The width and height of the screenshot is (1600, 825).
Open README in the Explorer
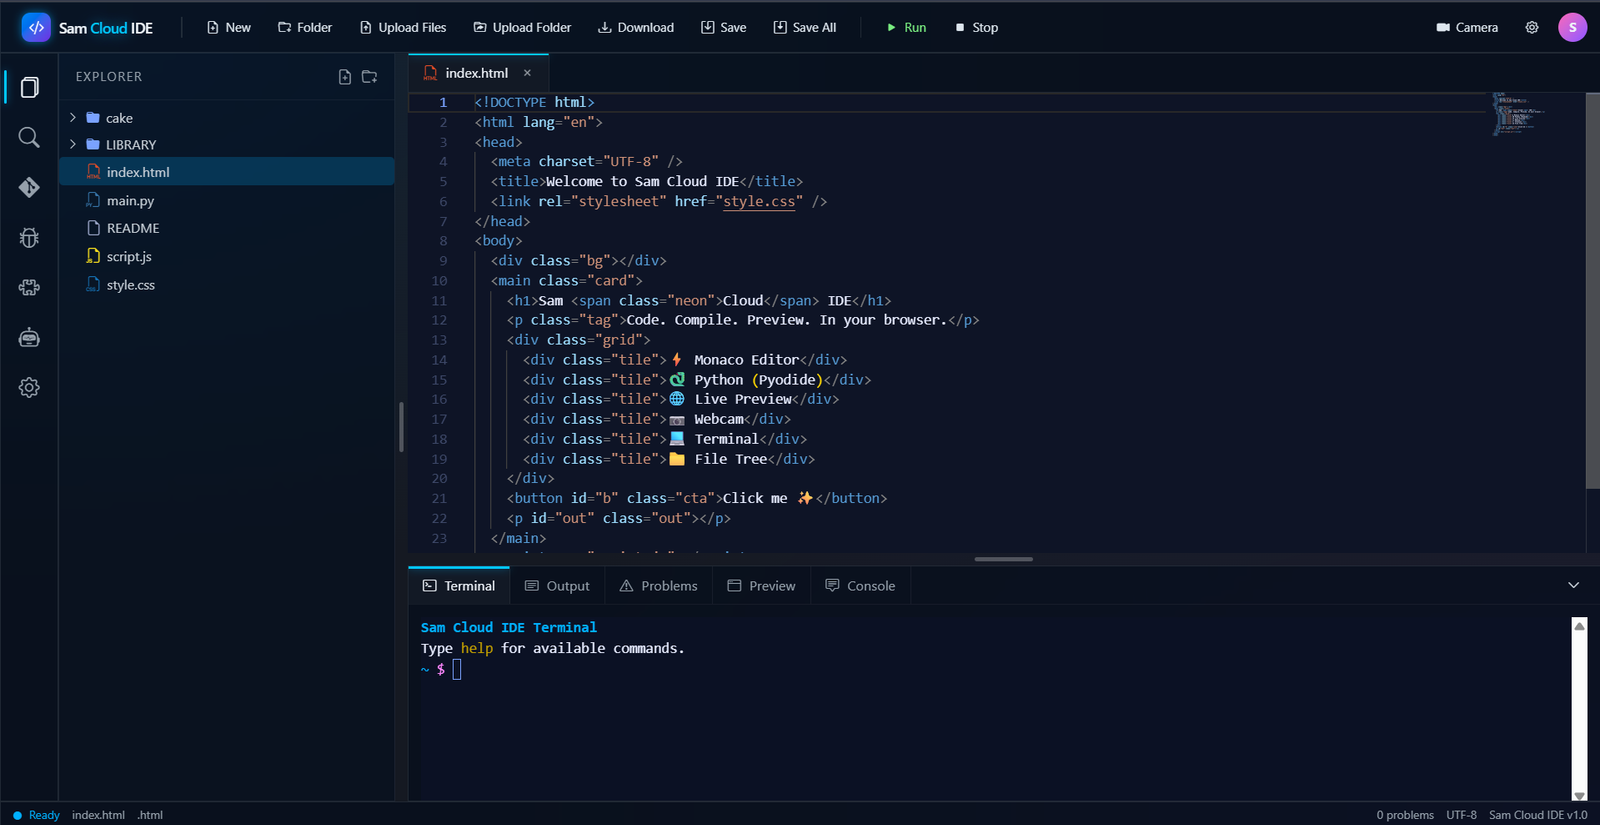227,228
